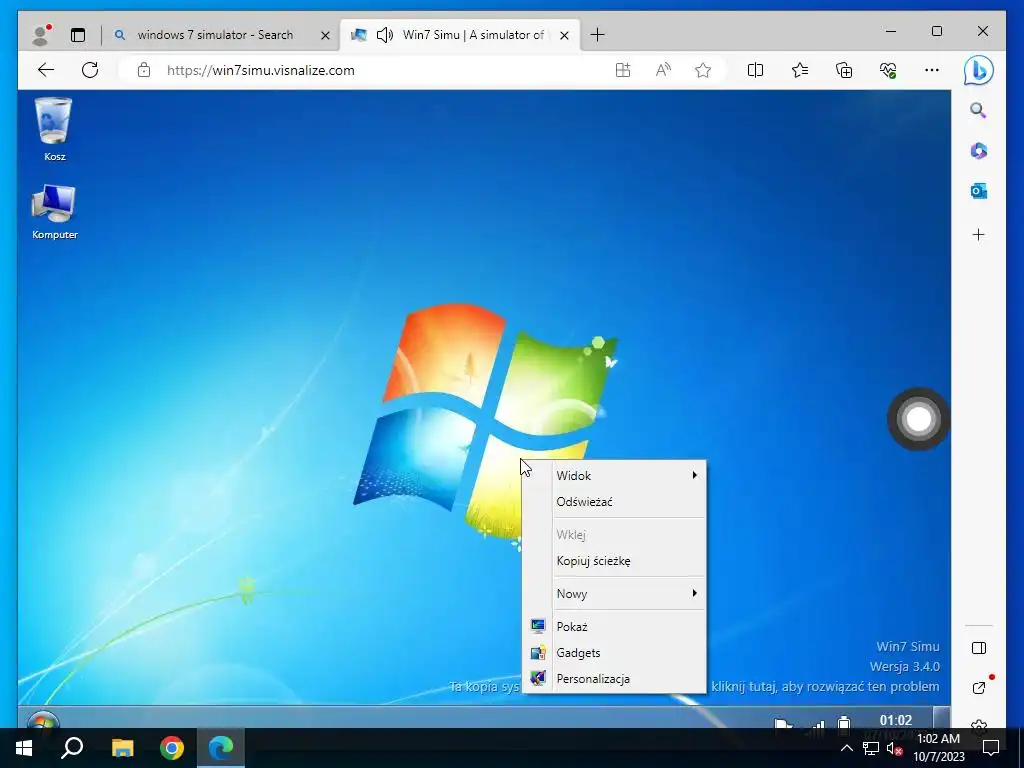Click the floating round assistive button

918,419
